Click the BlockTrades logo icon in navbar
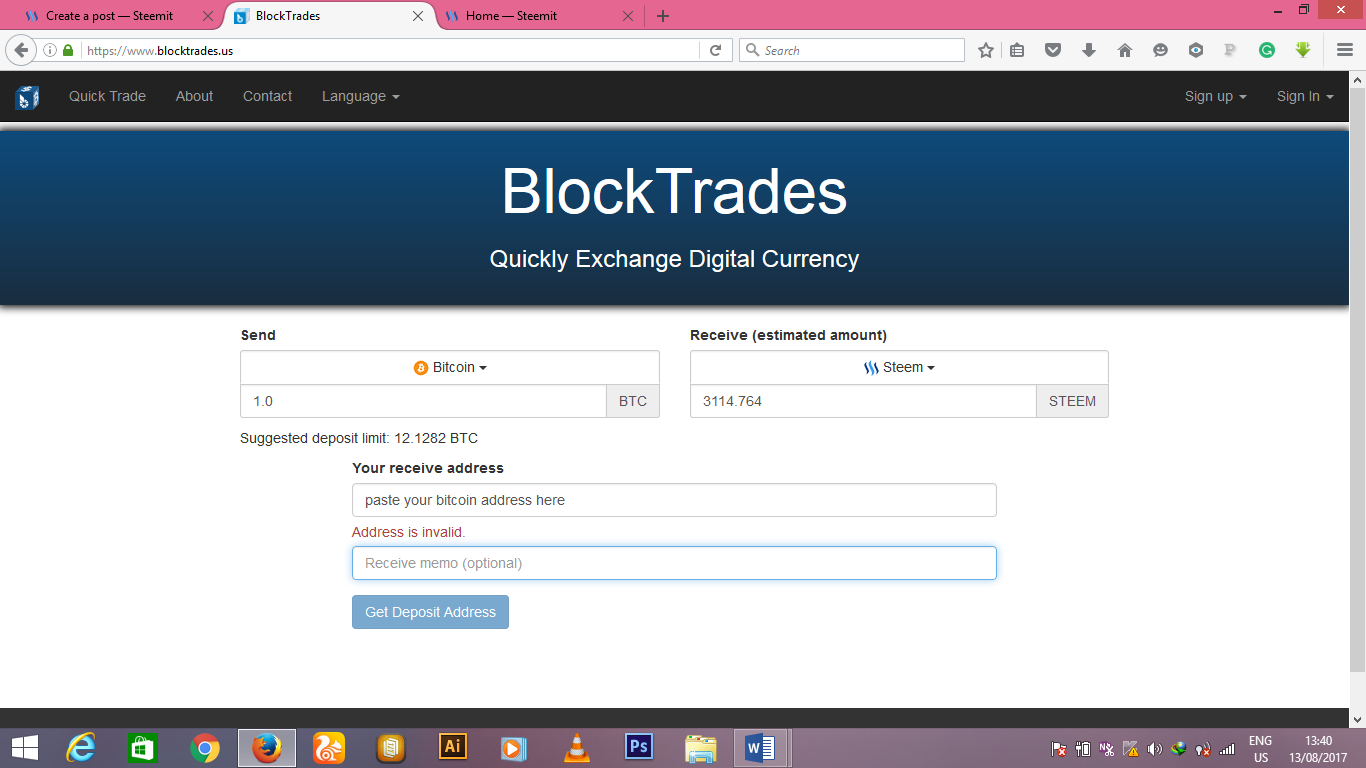The image size is (1366, 768). (27, 97)
